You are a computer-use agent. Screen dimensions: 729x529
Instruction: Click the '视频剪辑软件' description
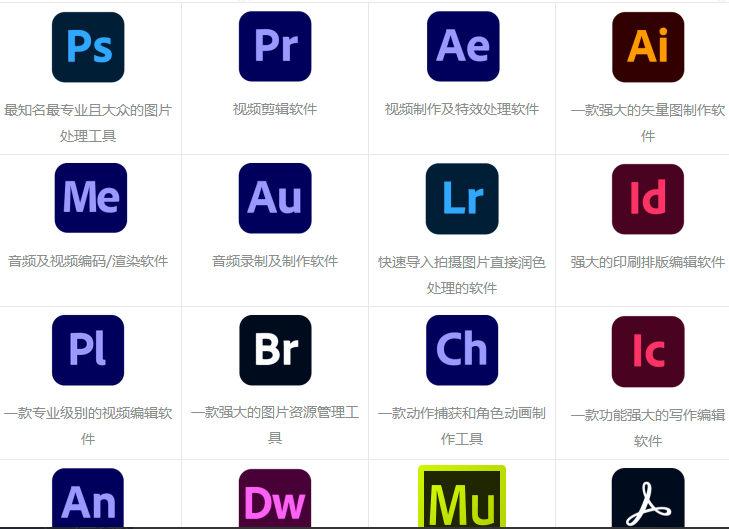tap(275, 109)
